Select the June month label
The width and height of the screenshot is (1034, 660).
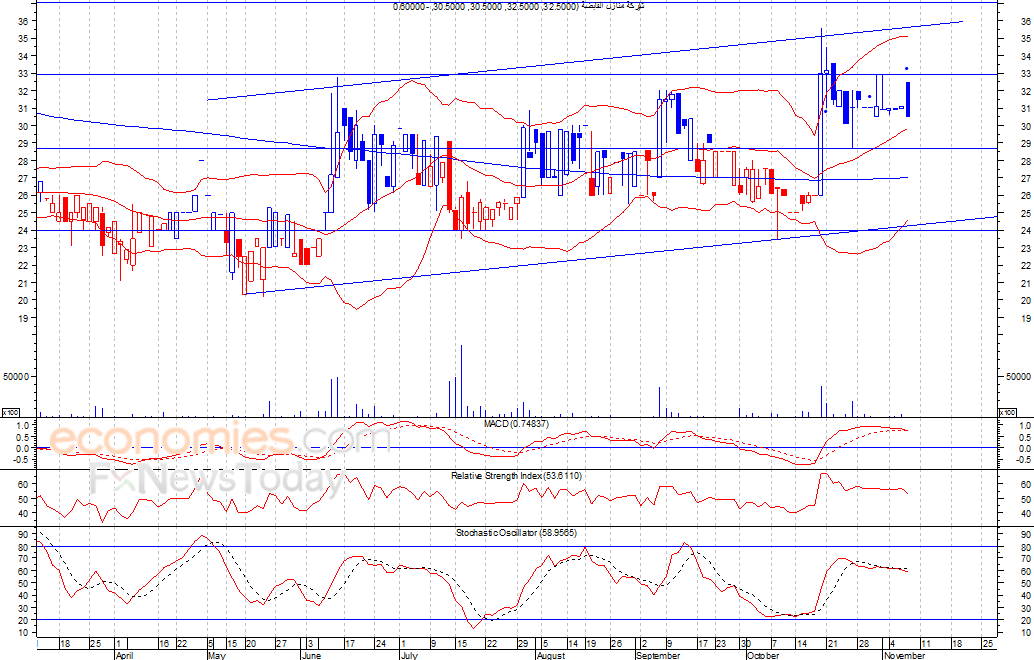(x=311, y=655)
